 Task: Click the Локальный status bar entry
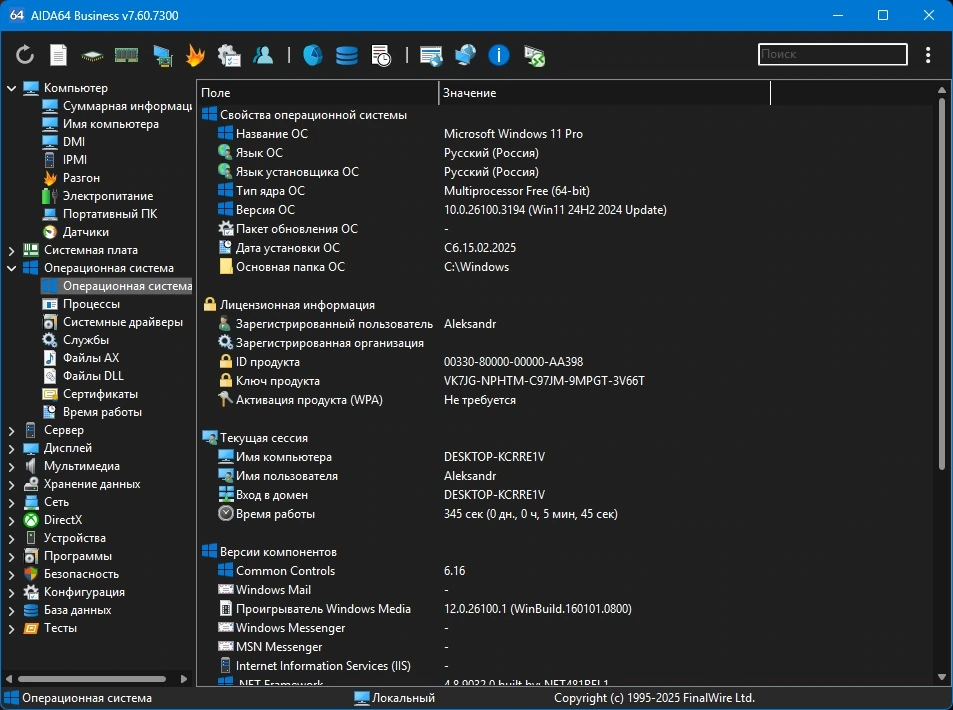point(394,698)
